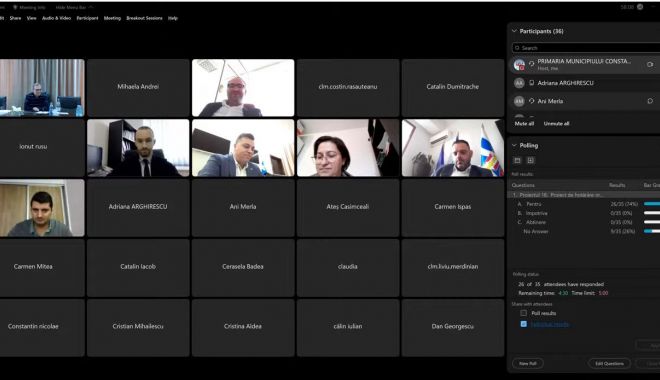This screenshot has height=380, width=660.
Task: Select the Cerasela Badea tile
Action: (243, 268)
